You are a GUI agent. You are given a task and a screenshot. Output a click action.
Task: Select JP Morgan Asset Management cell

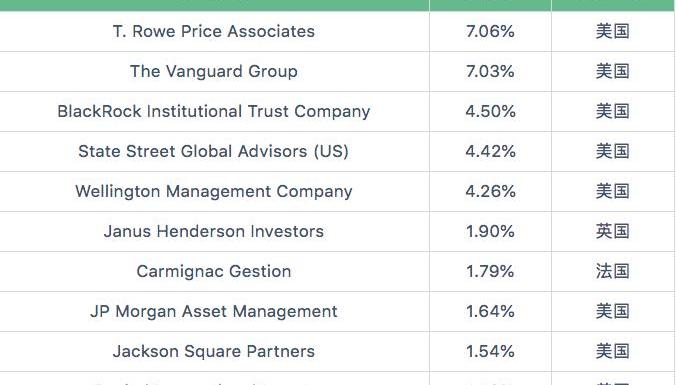click(x=214, y=312)
